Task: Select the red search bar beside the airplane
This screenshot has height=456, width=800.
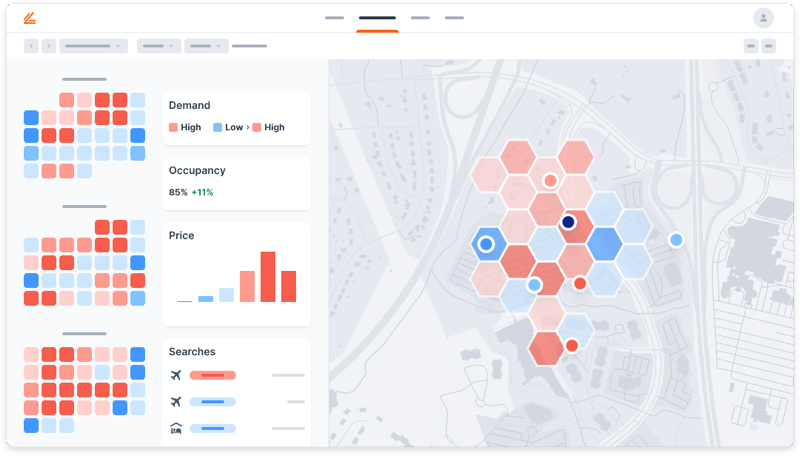Action: [x=213, y=375]
